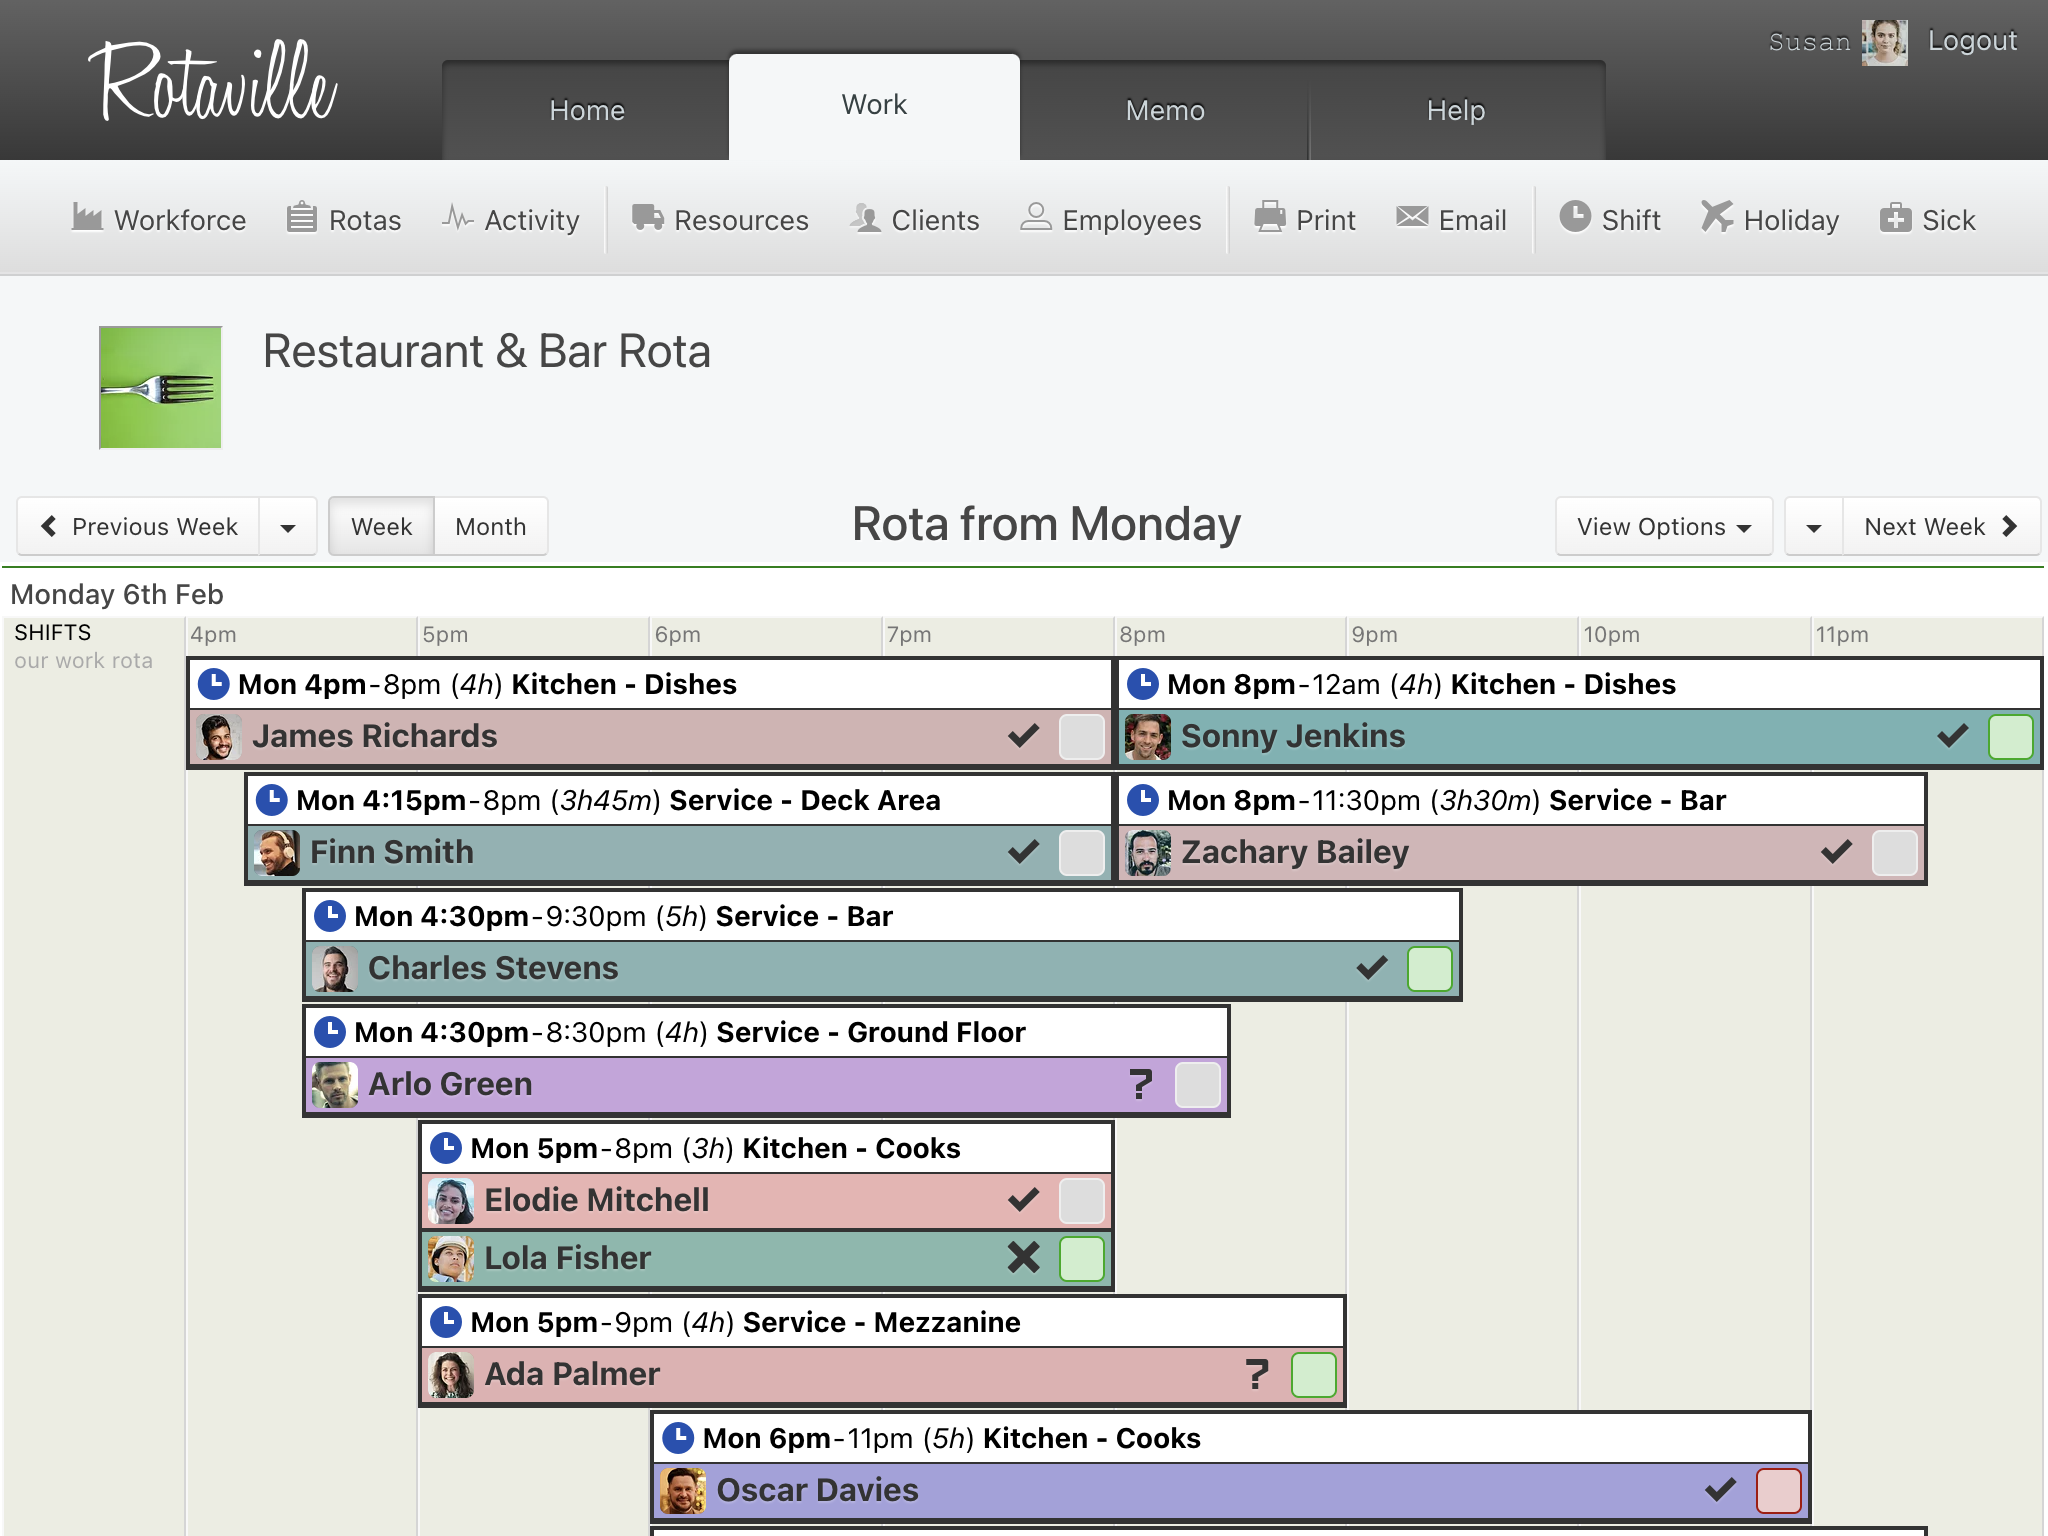Click the Restaurant & Bar Rota fork thumbnail

[160, 387]
